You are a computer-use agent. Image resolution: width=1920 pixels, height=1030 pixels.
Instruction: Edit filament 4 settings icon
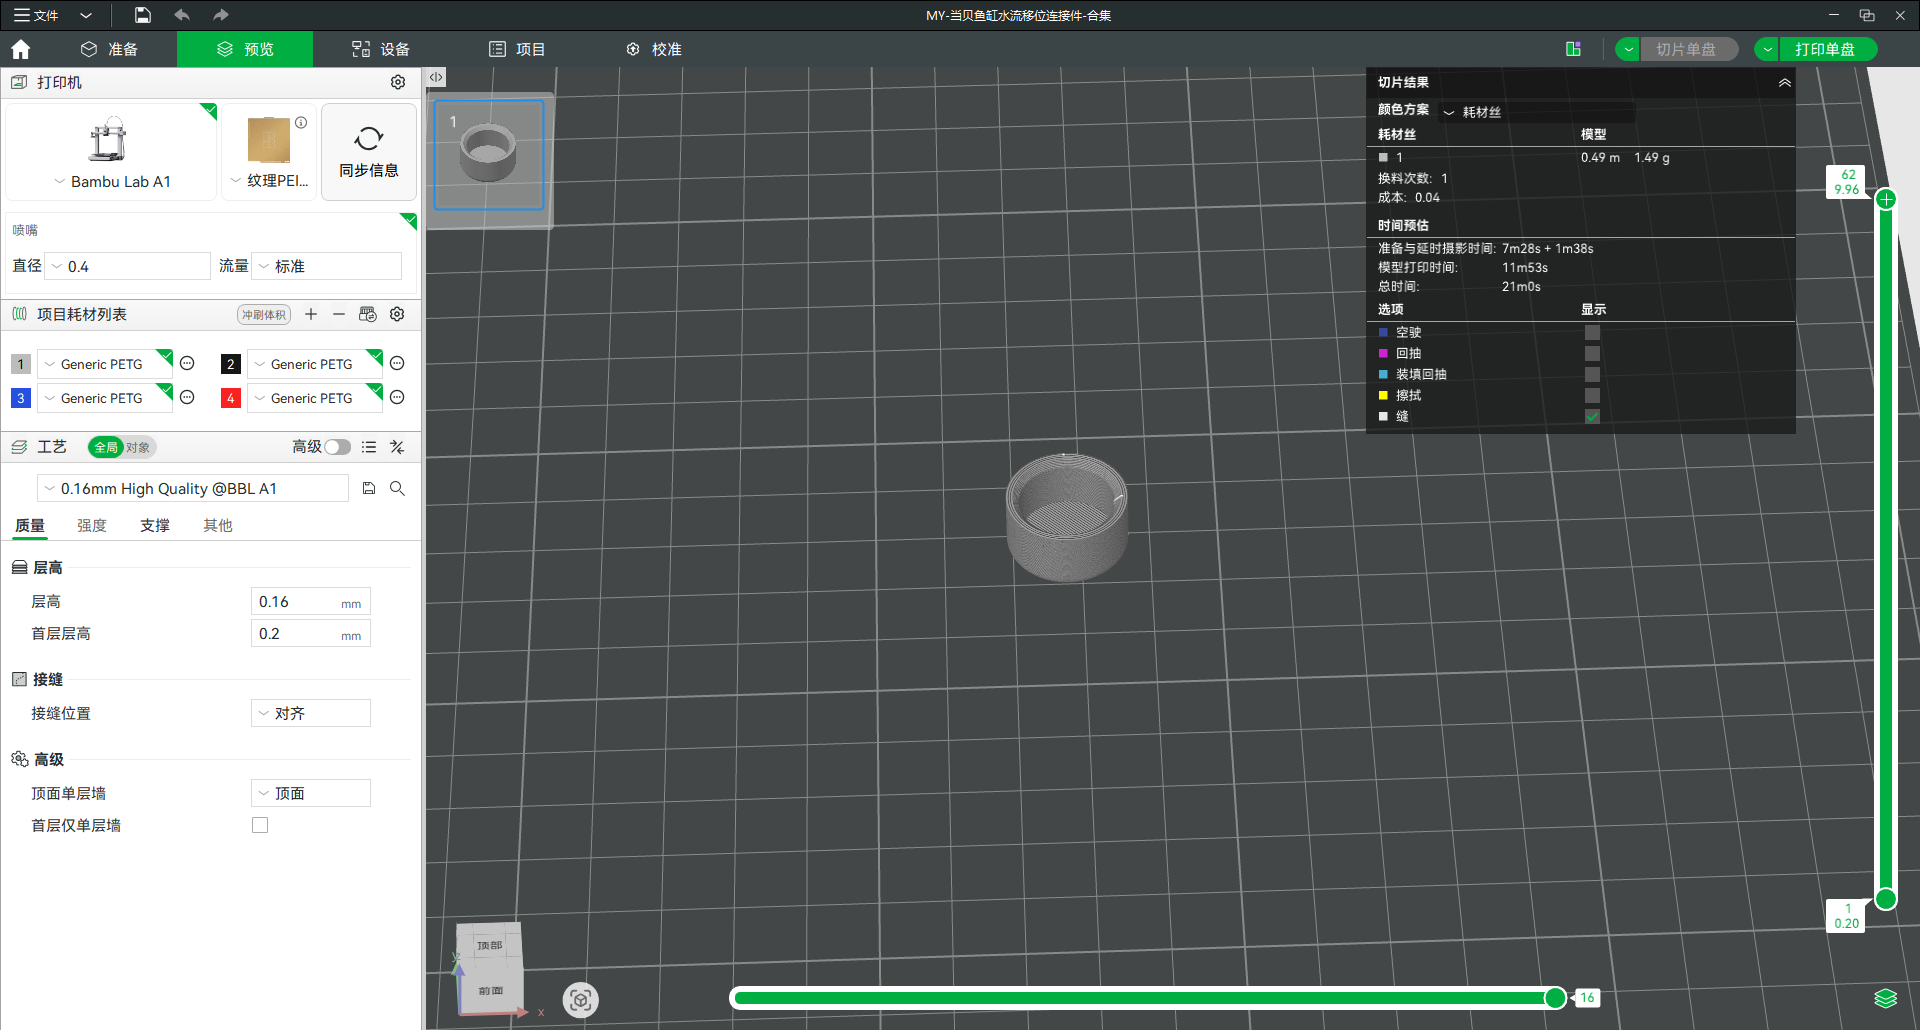pyautogui.click(x=397, y=398)
